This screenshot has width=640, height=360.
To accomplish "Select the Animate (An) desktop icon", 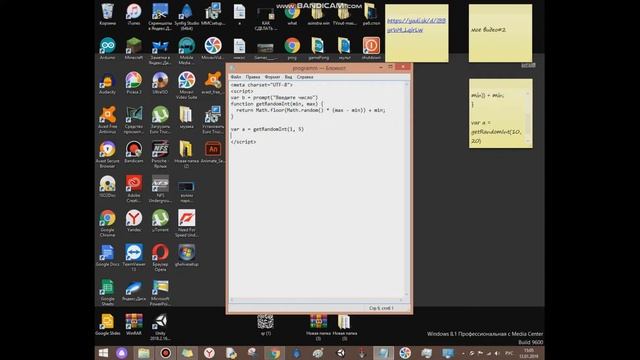I will tap(213, 152).
